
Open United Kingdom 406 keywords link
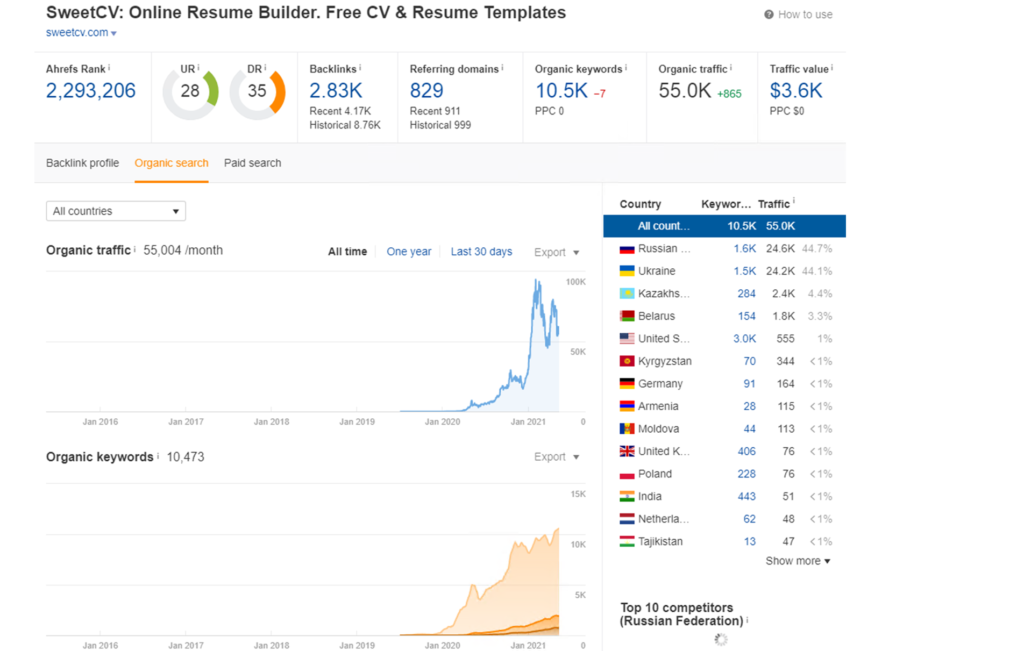(746, 451)
